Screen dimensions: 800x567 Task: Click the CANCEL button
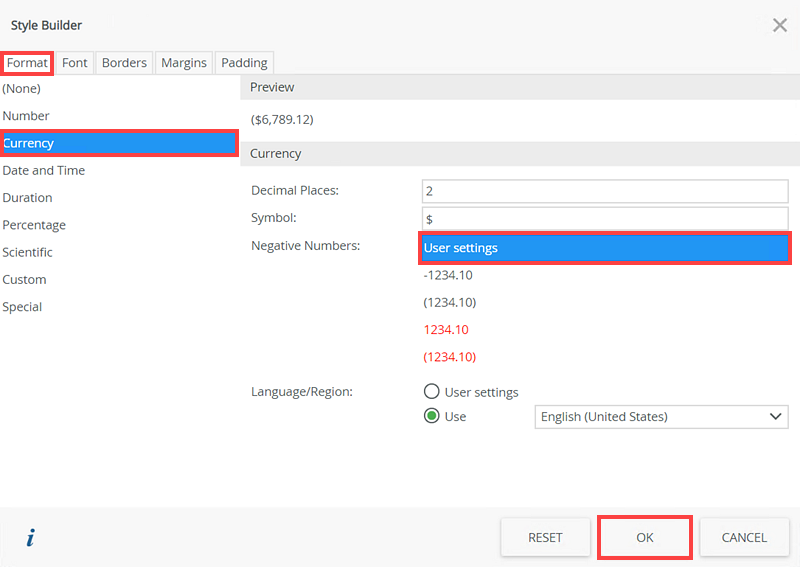pyautogui.click(x=744, y=538)
